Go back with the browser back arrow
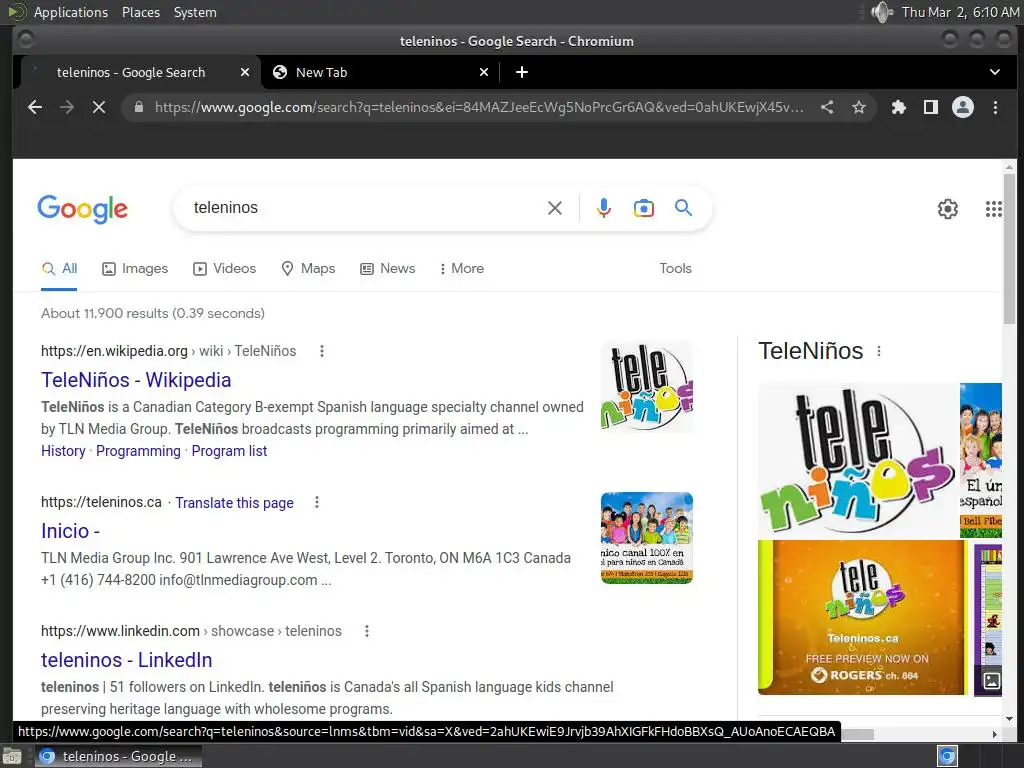 35,107
